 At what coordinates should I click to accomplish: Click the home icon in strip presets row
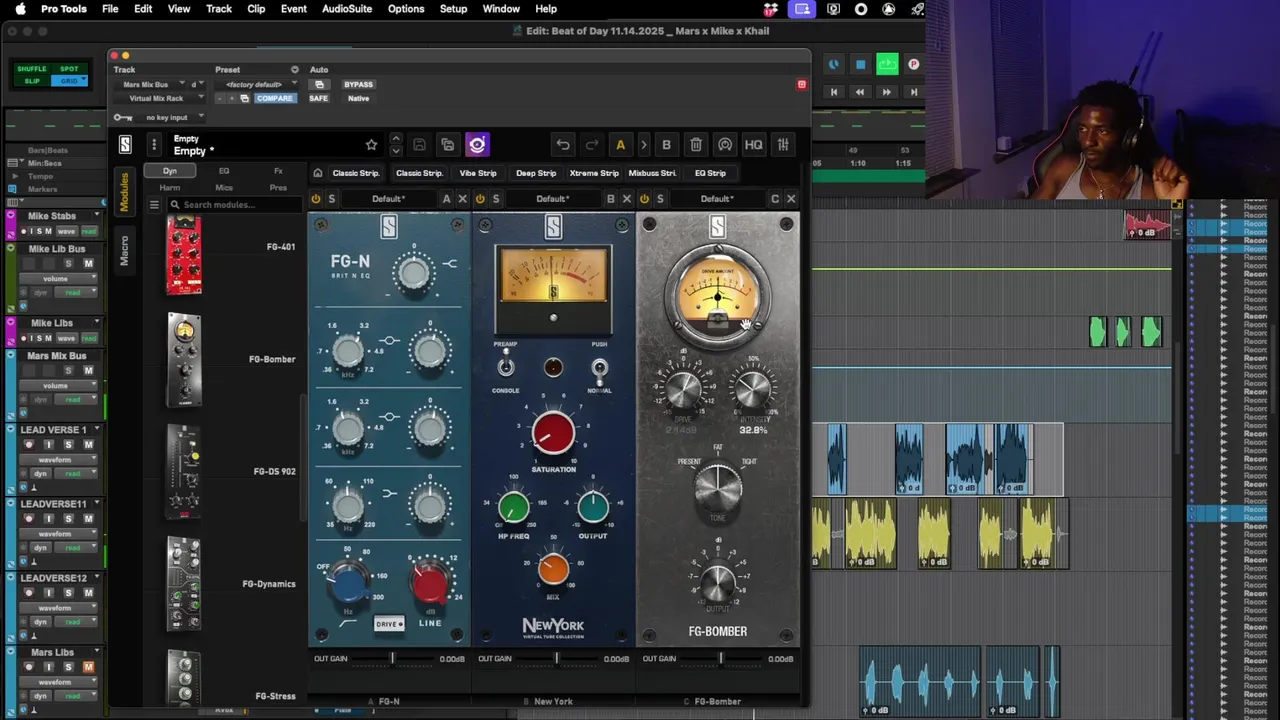tap(318, 173)
